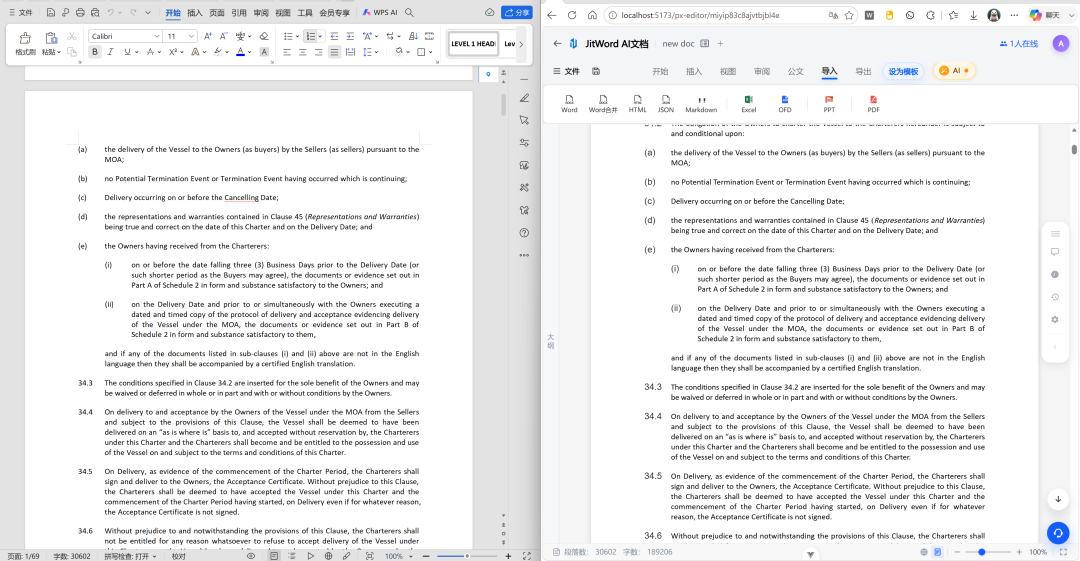Switch to JitWord 导出 tab
Screen dimensions: 1080x561
click(x=863, y=71)
